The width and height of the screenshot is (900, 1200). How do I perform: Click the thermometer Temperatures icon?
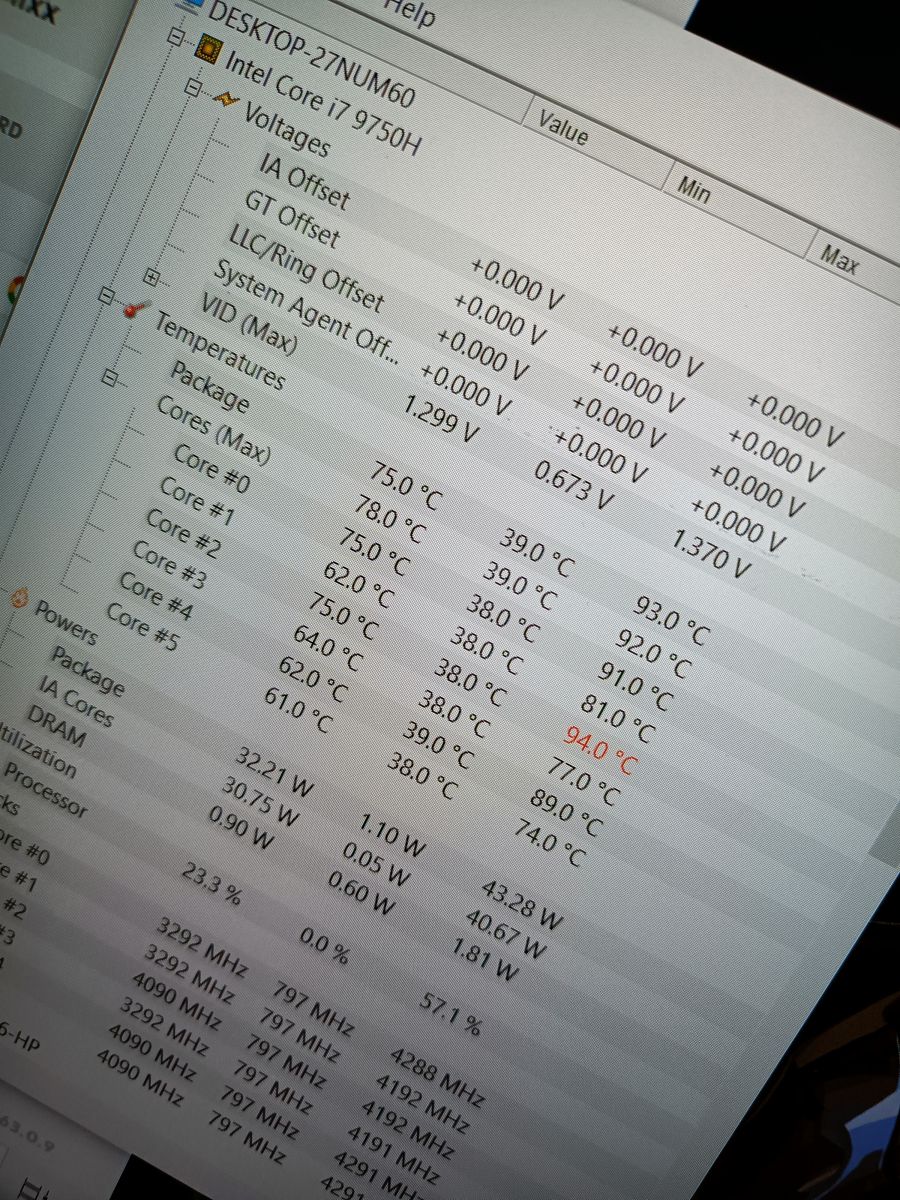pos(135,308)
